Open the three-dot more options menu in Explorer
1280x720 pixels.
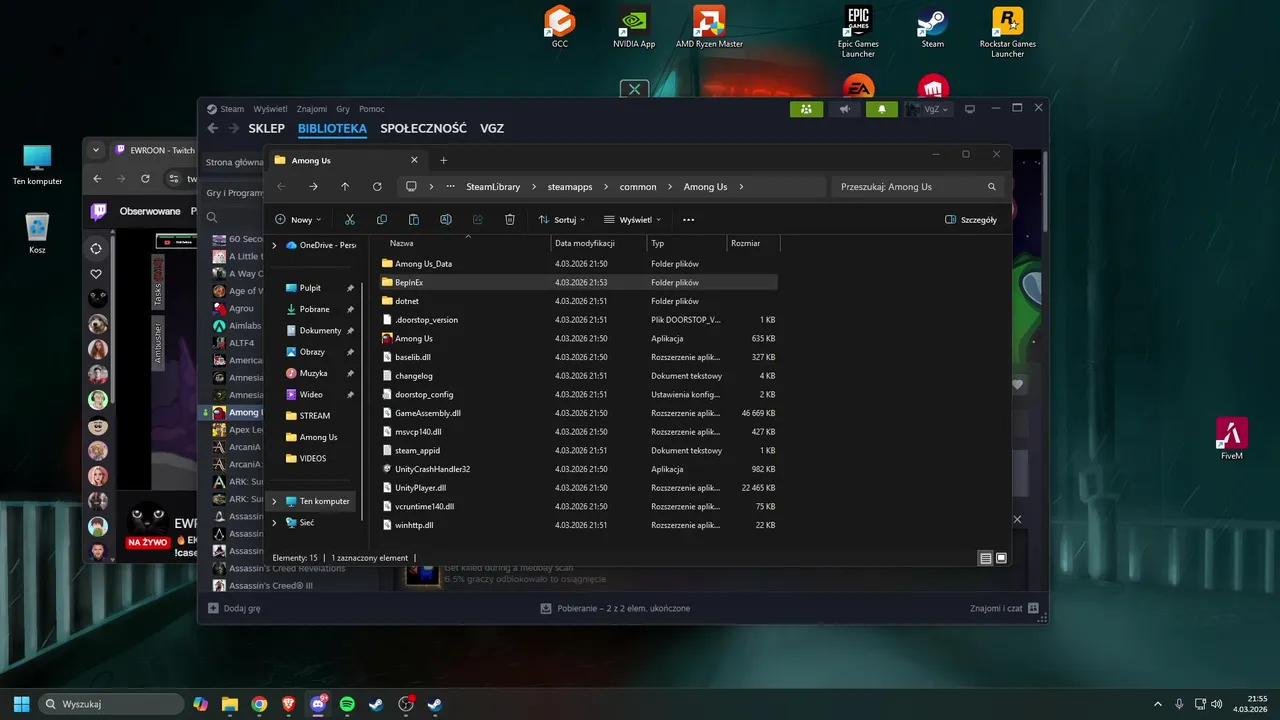point(688,219)
